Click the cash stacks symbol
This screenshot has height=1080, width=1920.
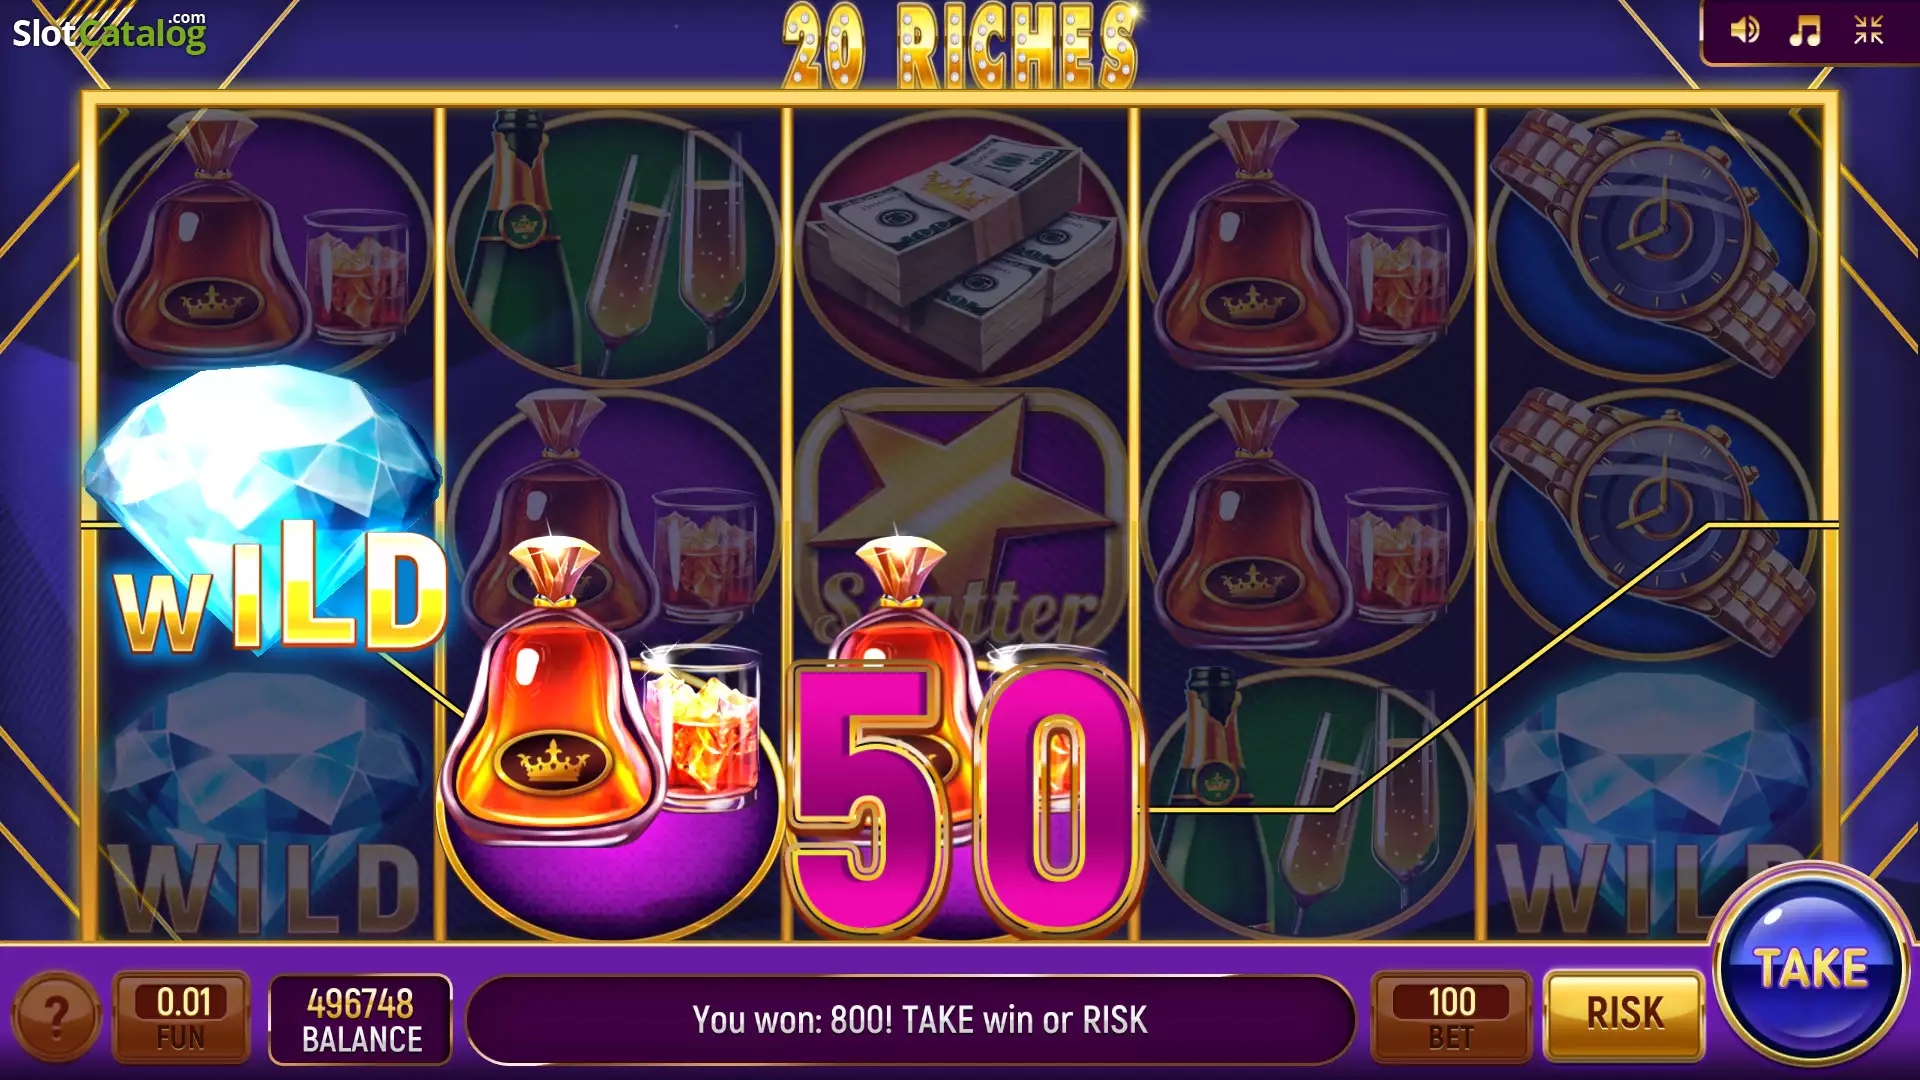click(962, 248)
